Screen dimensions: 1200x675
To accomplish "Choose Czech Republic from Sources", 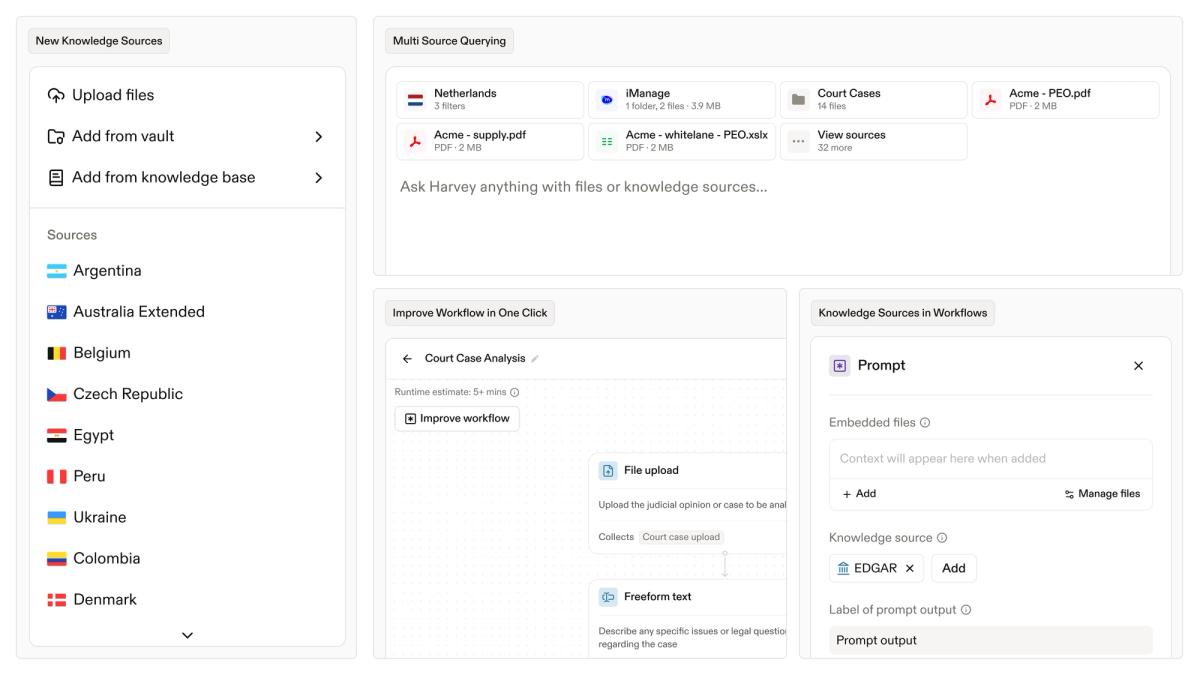I will 187,394.
